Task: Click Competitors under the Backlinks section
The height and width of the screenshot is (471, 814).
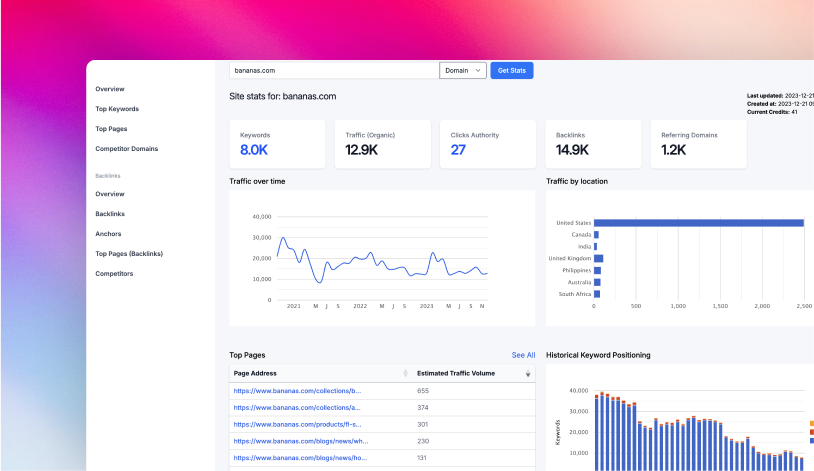Action: coord(114,274)
